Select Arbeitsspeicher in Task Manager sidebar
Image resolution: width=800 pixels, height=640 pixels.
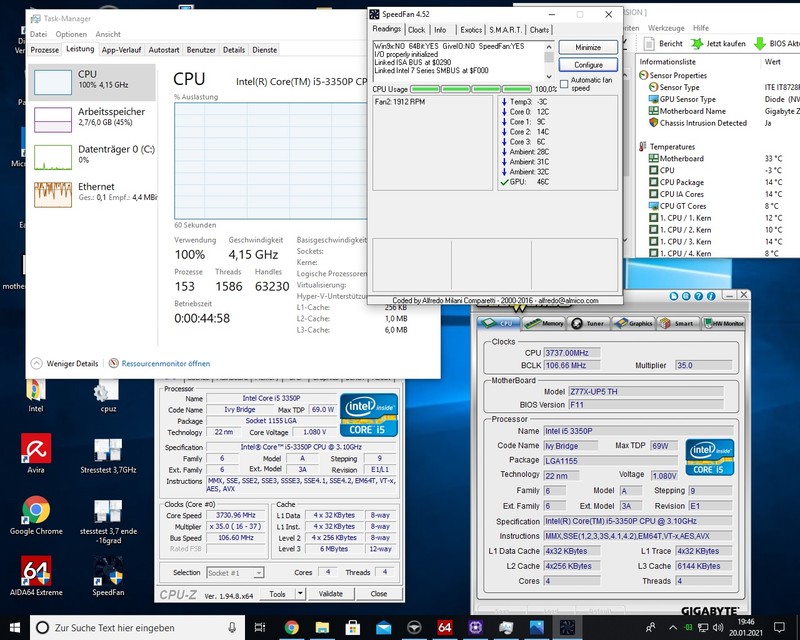click(92, 119)
